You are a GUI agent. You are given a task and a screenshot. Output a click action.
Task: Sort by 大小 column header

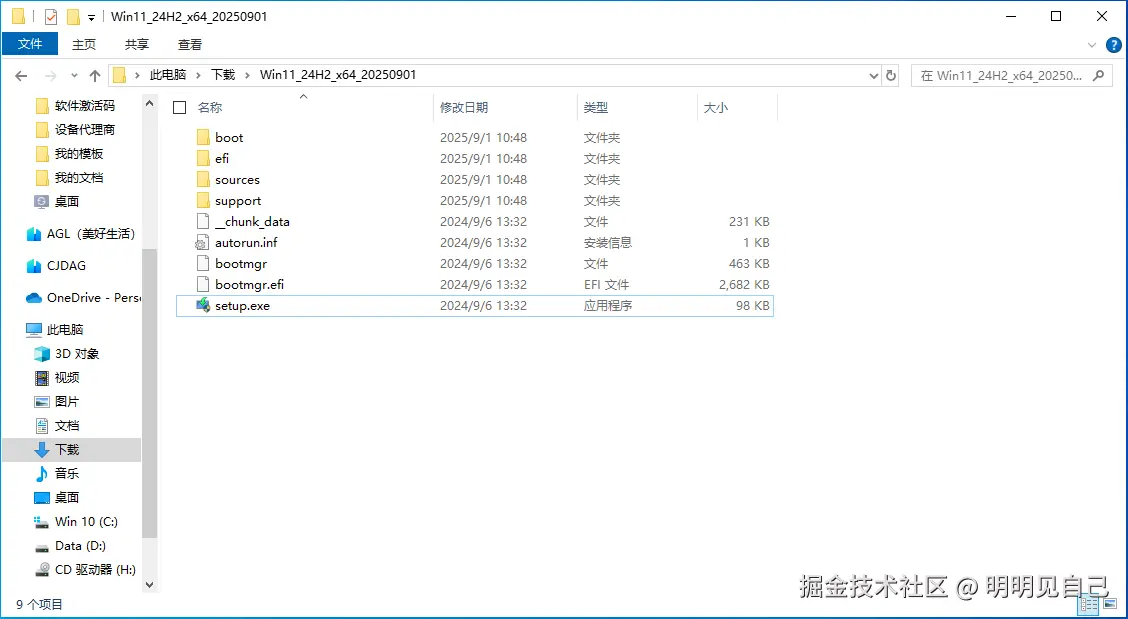click(715, 108)
